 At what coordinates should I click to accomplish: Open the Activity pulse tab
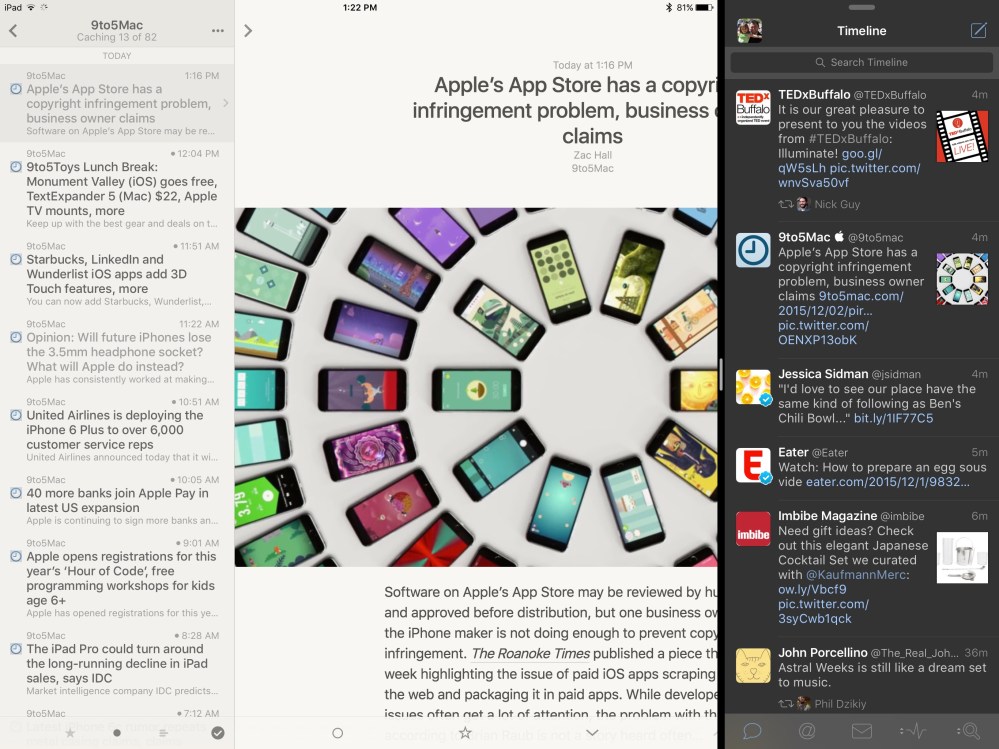914,731
